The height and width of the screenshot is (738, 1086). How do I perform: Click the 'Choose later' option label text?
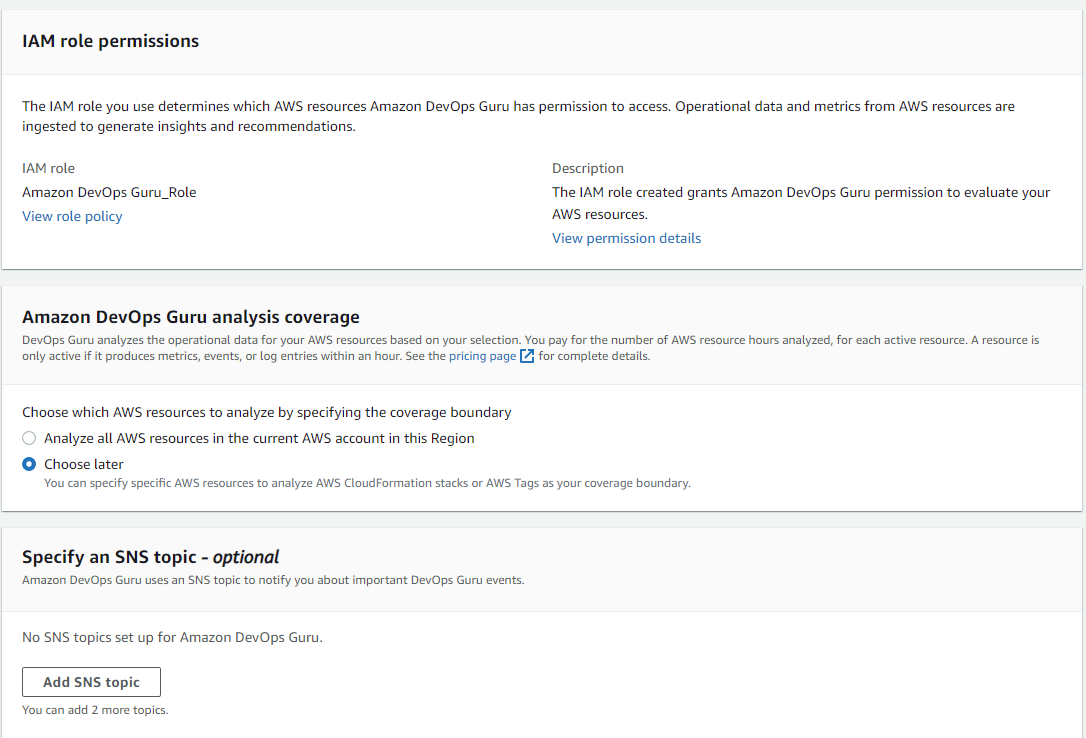click(84, 464)
